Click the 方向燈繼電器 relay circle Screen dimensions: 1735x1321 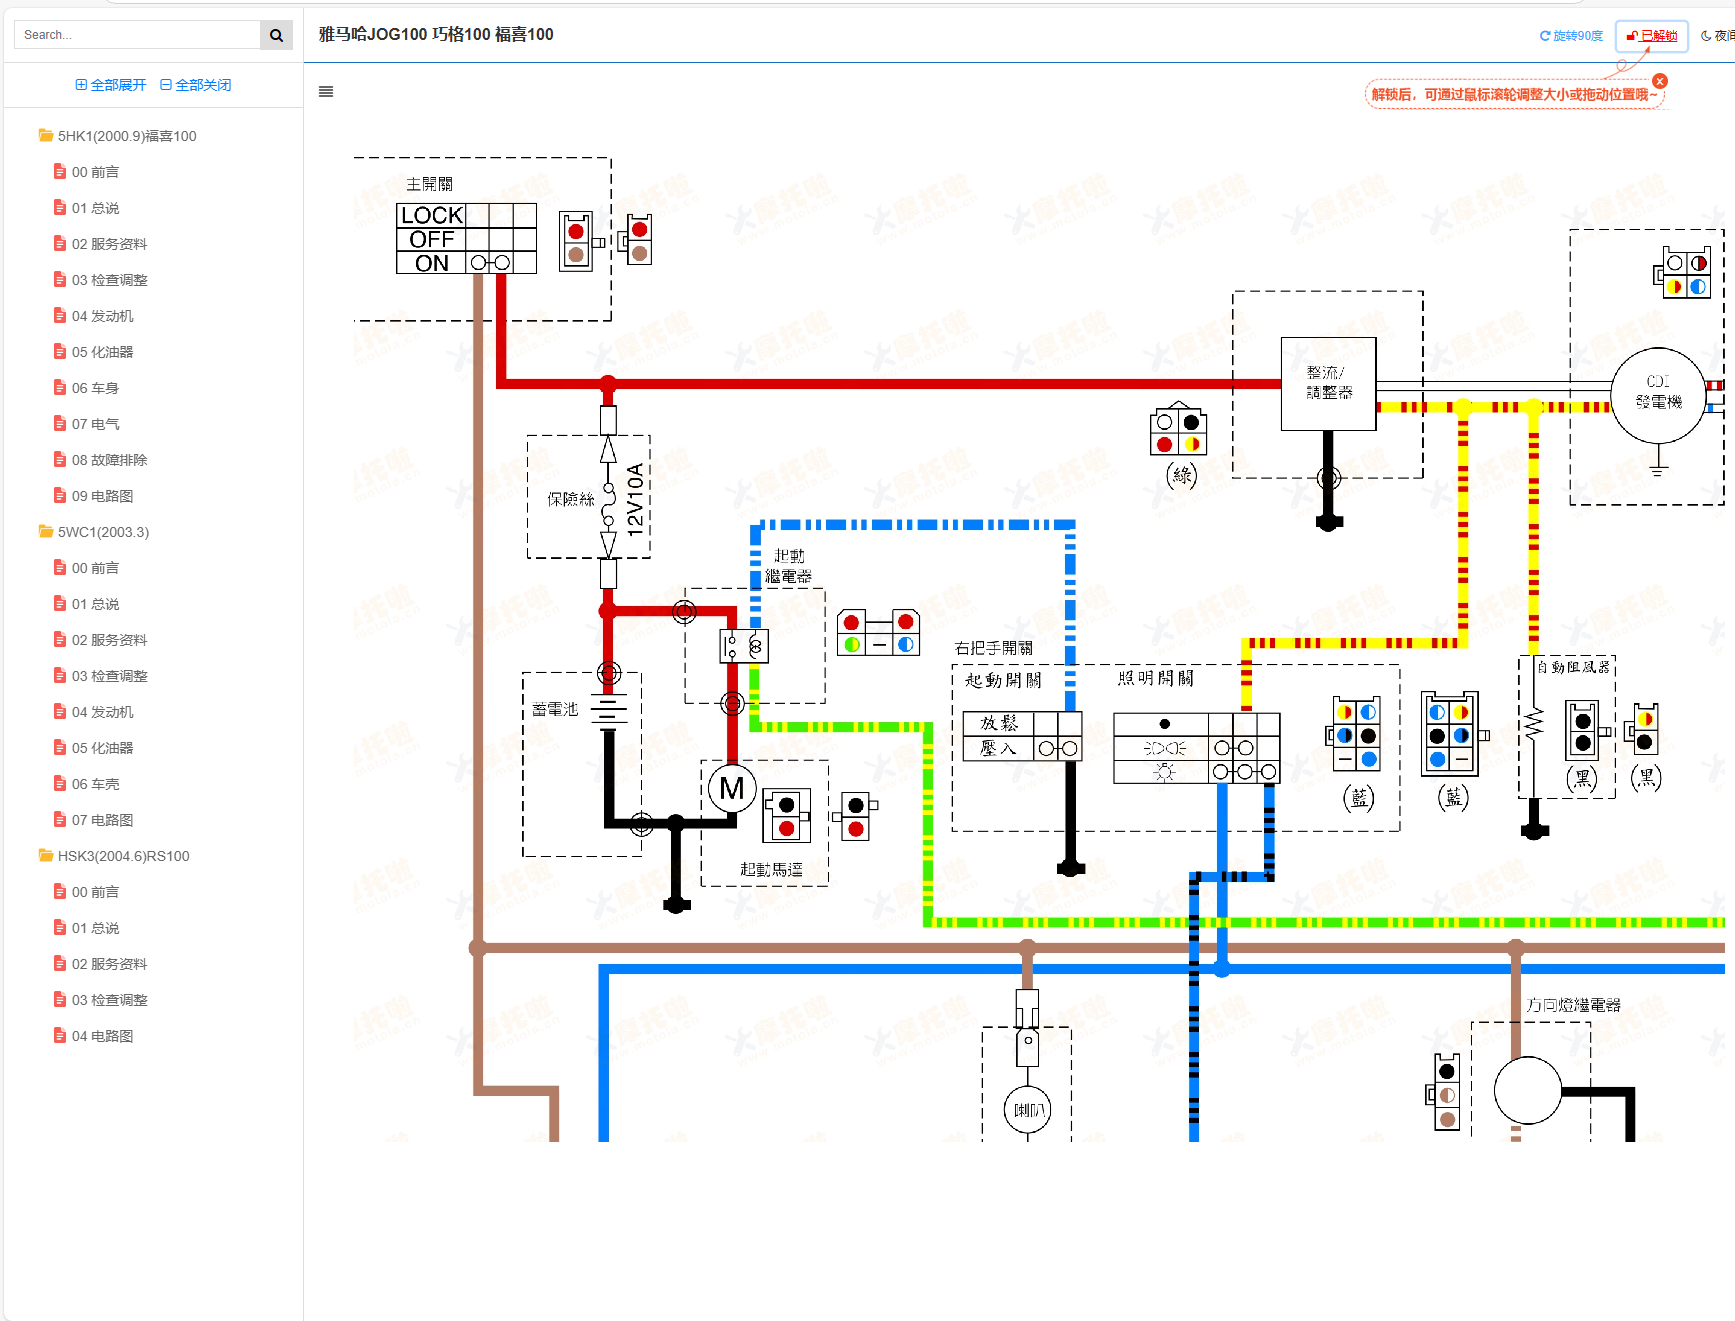click(x=1528, y=1090)
